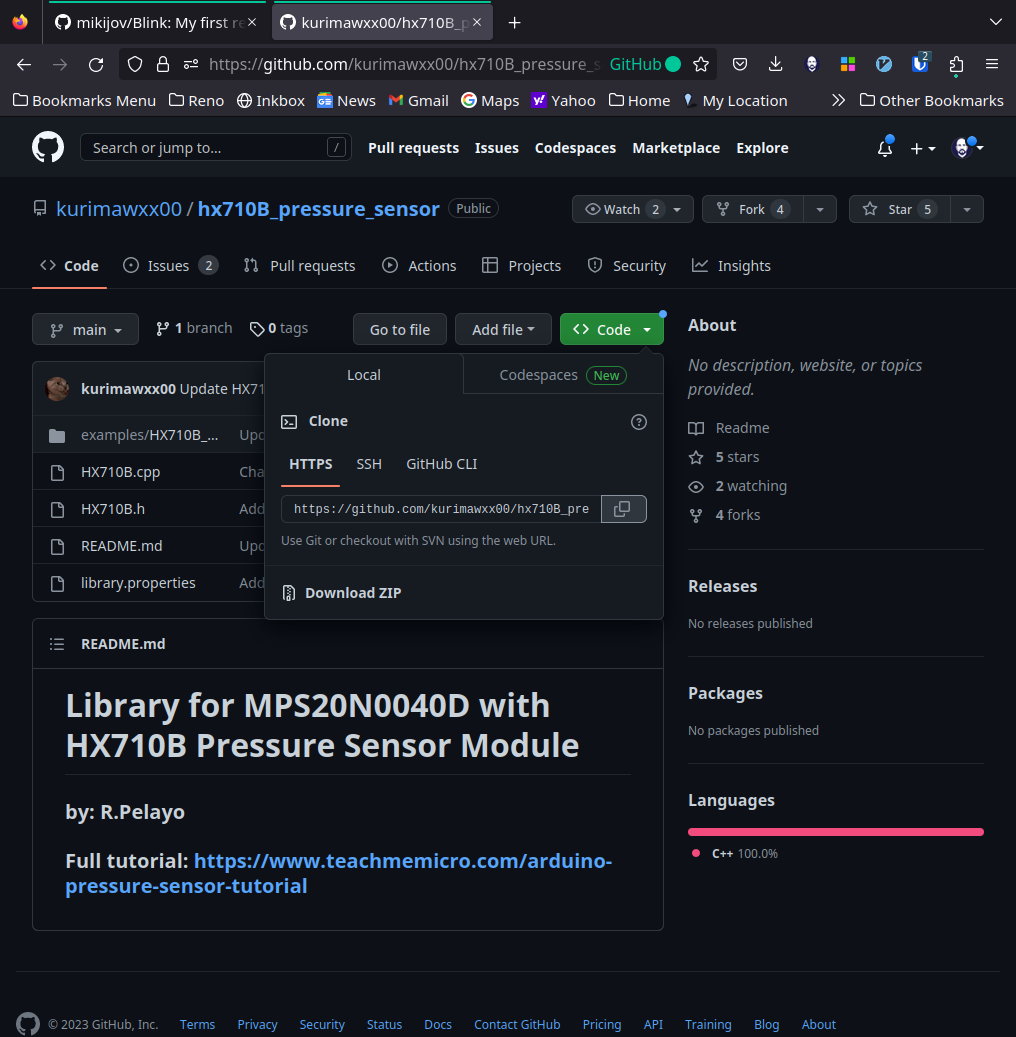Open the create new plus menu
This screenshot has height=1037, width=1016.
[922, 149]
